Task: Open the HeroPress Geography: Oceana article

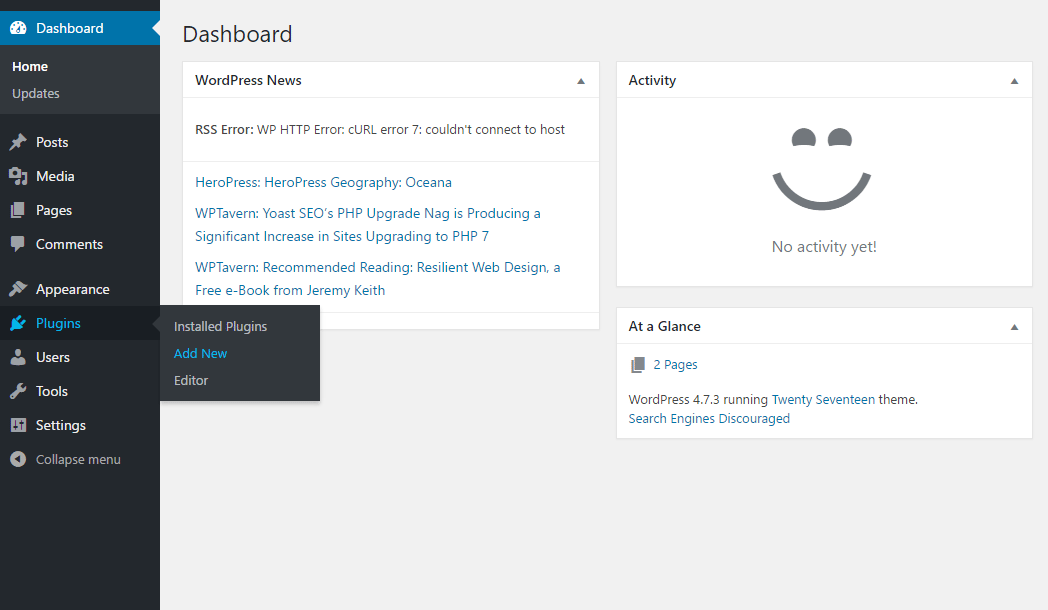Action: click(323, 182)
